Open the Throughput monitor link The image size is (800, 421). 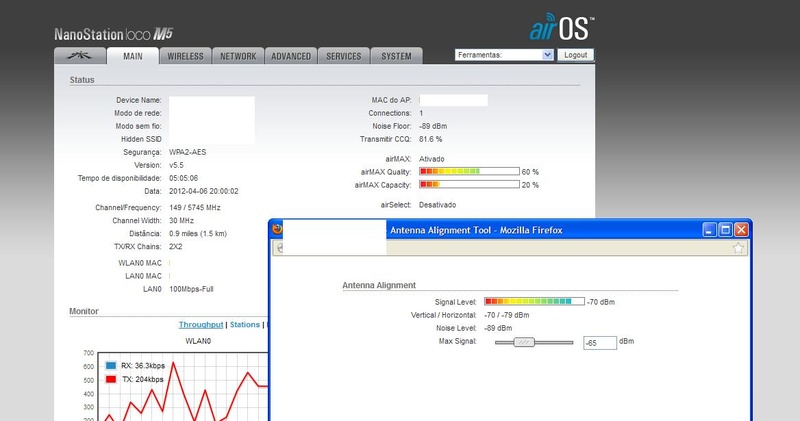pyautogui.click(x=201, y=325)
